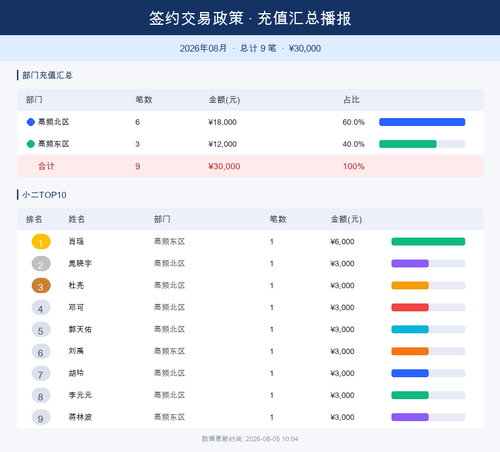The width and height of the screenshot is (500, 452).
Task: Click the orange bar in rank 6 row
Action: point(410,351)
